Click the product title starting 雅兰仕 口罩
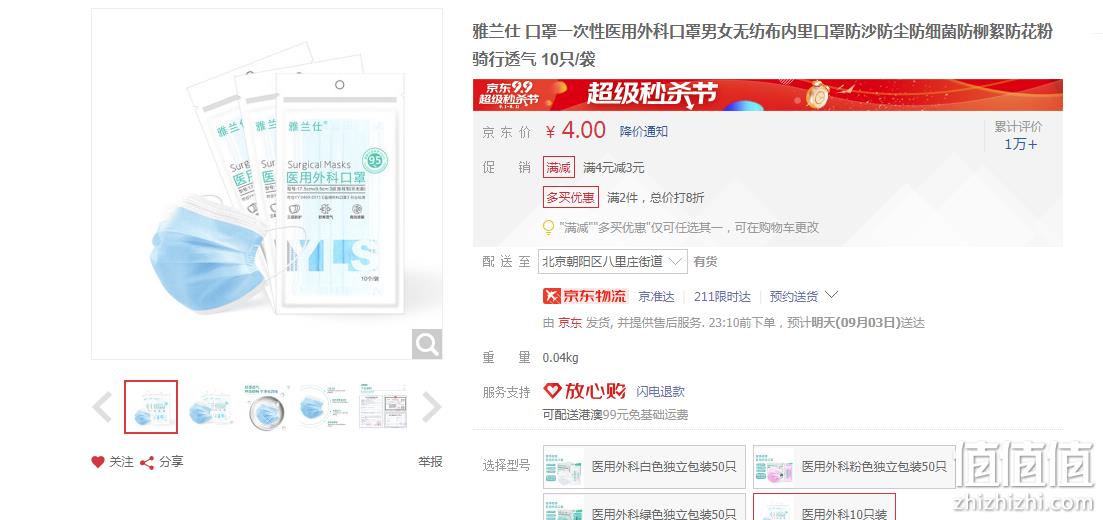Image resolution: width=1103 pixels, height=520 pixels. [x=763, y=45]
